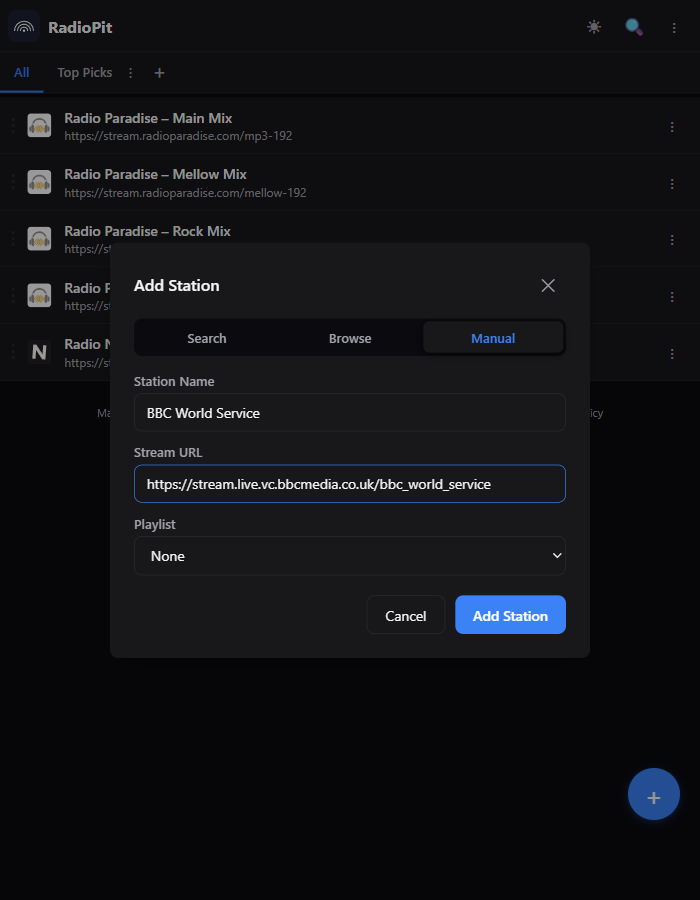Click Radio Paradise Mellow Mix station icon
700x900 pixels.
point(39,182)
